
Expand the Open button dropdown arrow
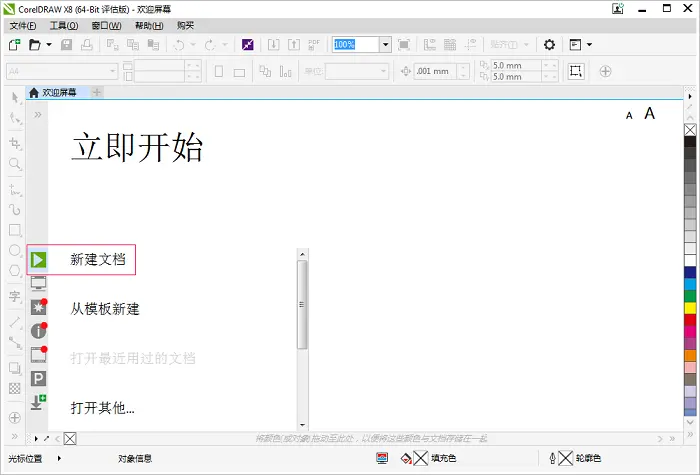[x=49, y=45]
